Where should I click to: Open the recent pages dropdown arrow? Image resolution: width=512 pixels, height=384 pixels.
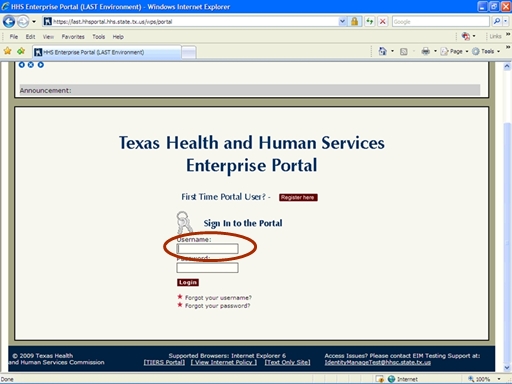tap(34, 22)
